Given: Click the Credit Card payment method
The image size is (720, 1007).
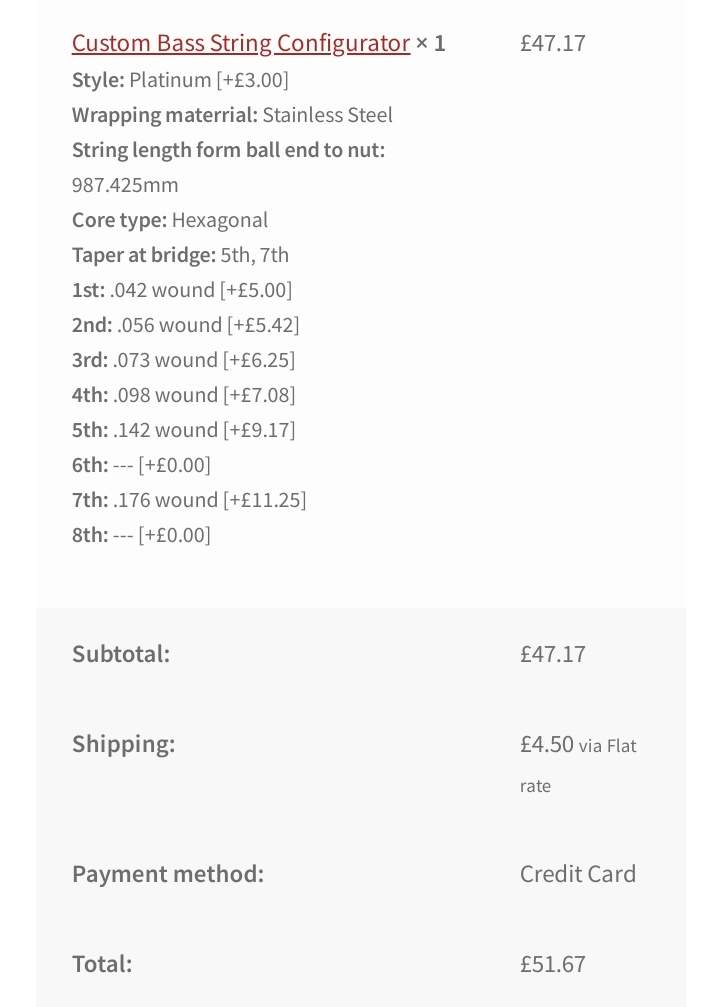Looking at the screenshot, I should (x=577, y=874).
